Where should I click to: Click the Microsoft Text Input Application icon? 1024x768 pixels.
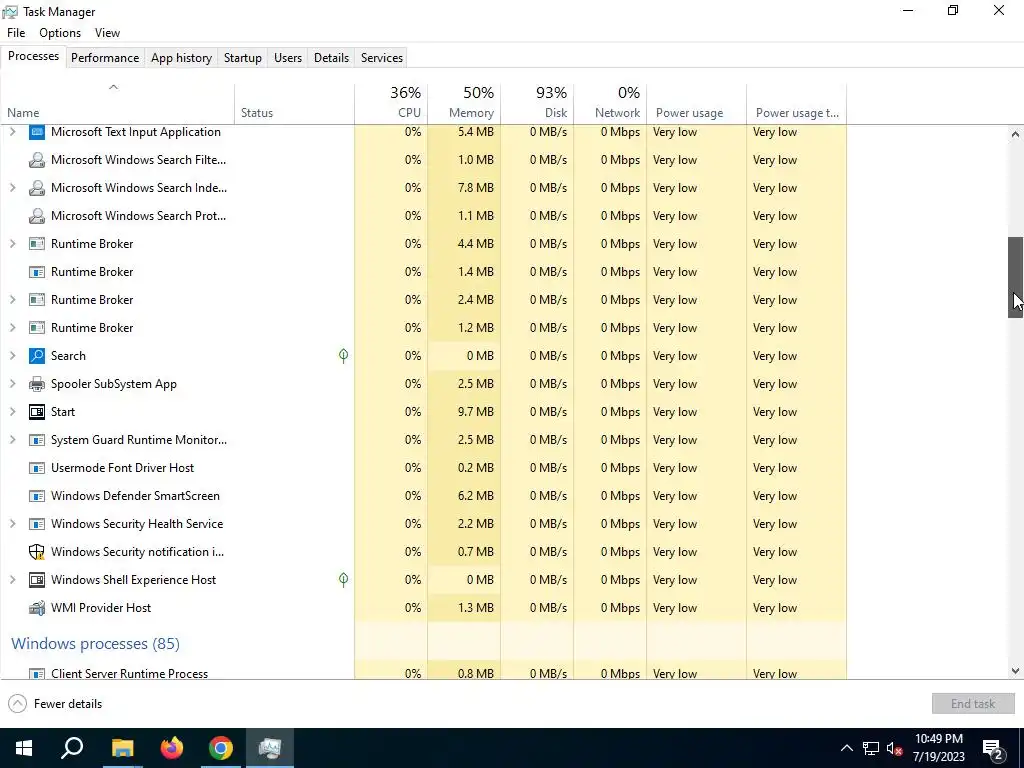(x=37, y=132)
